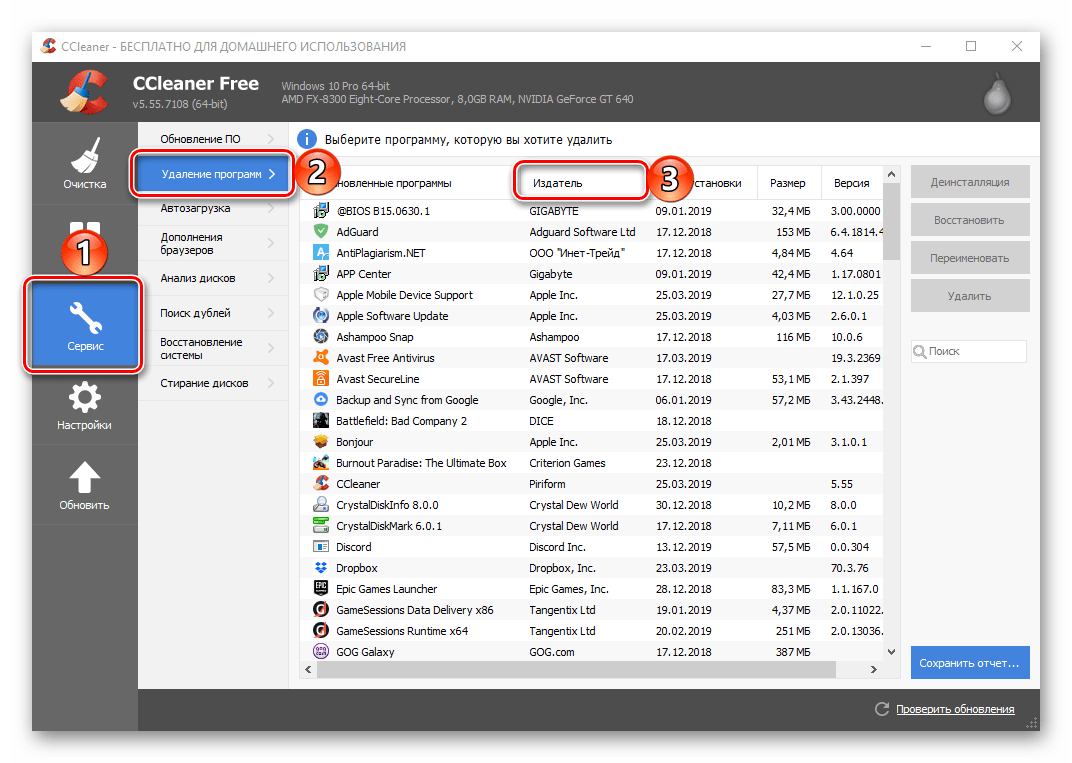Image resolution: width=1072 pixels, height=763 pixels.
Task: Click the AdGuard shield icon in list
Action: 321,232
